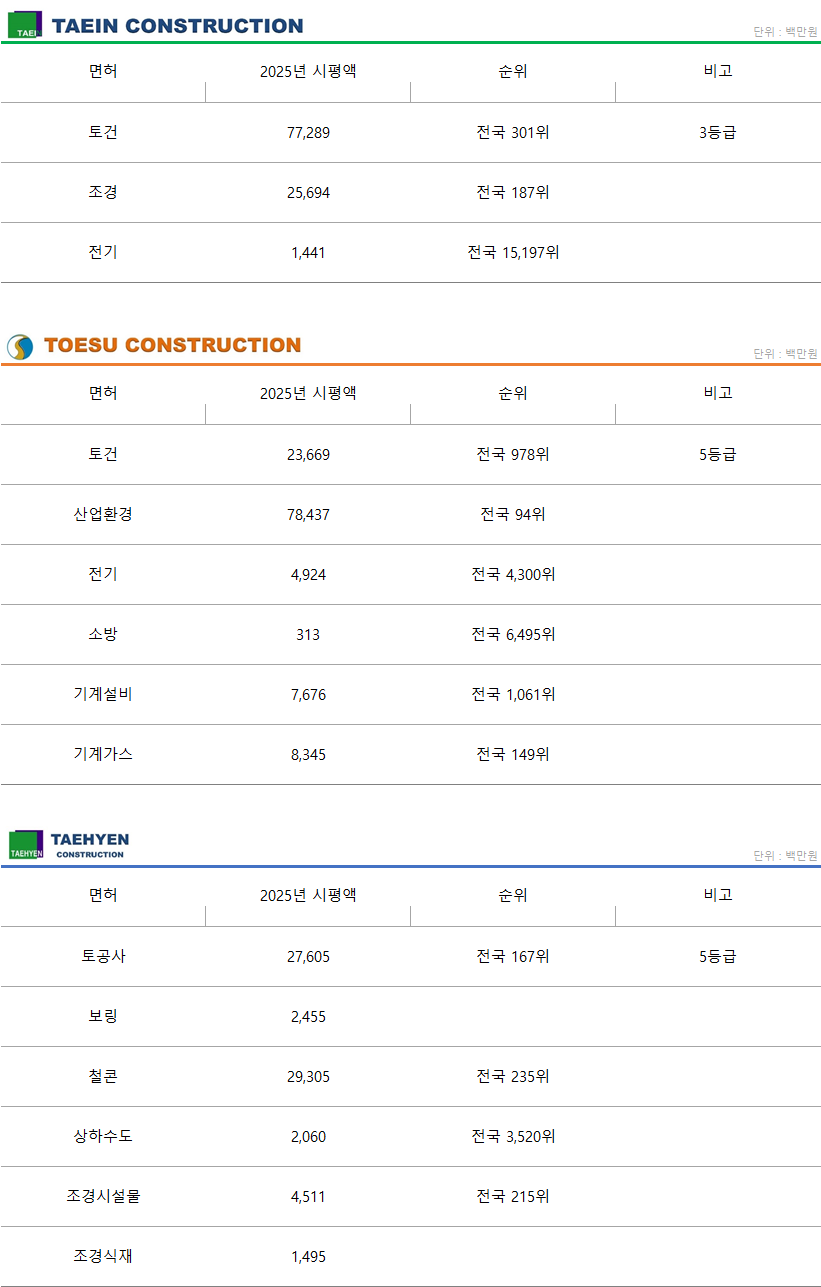
Task: Click the orange TOESU CONSTRUCTION title text
Action: pyautogui.click(x=172, y=345)
